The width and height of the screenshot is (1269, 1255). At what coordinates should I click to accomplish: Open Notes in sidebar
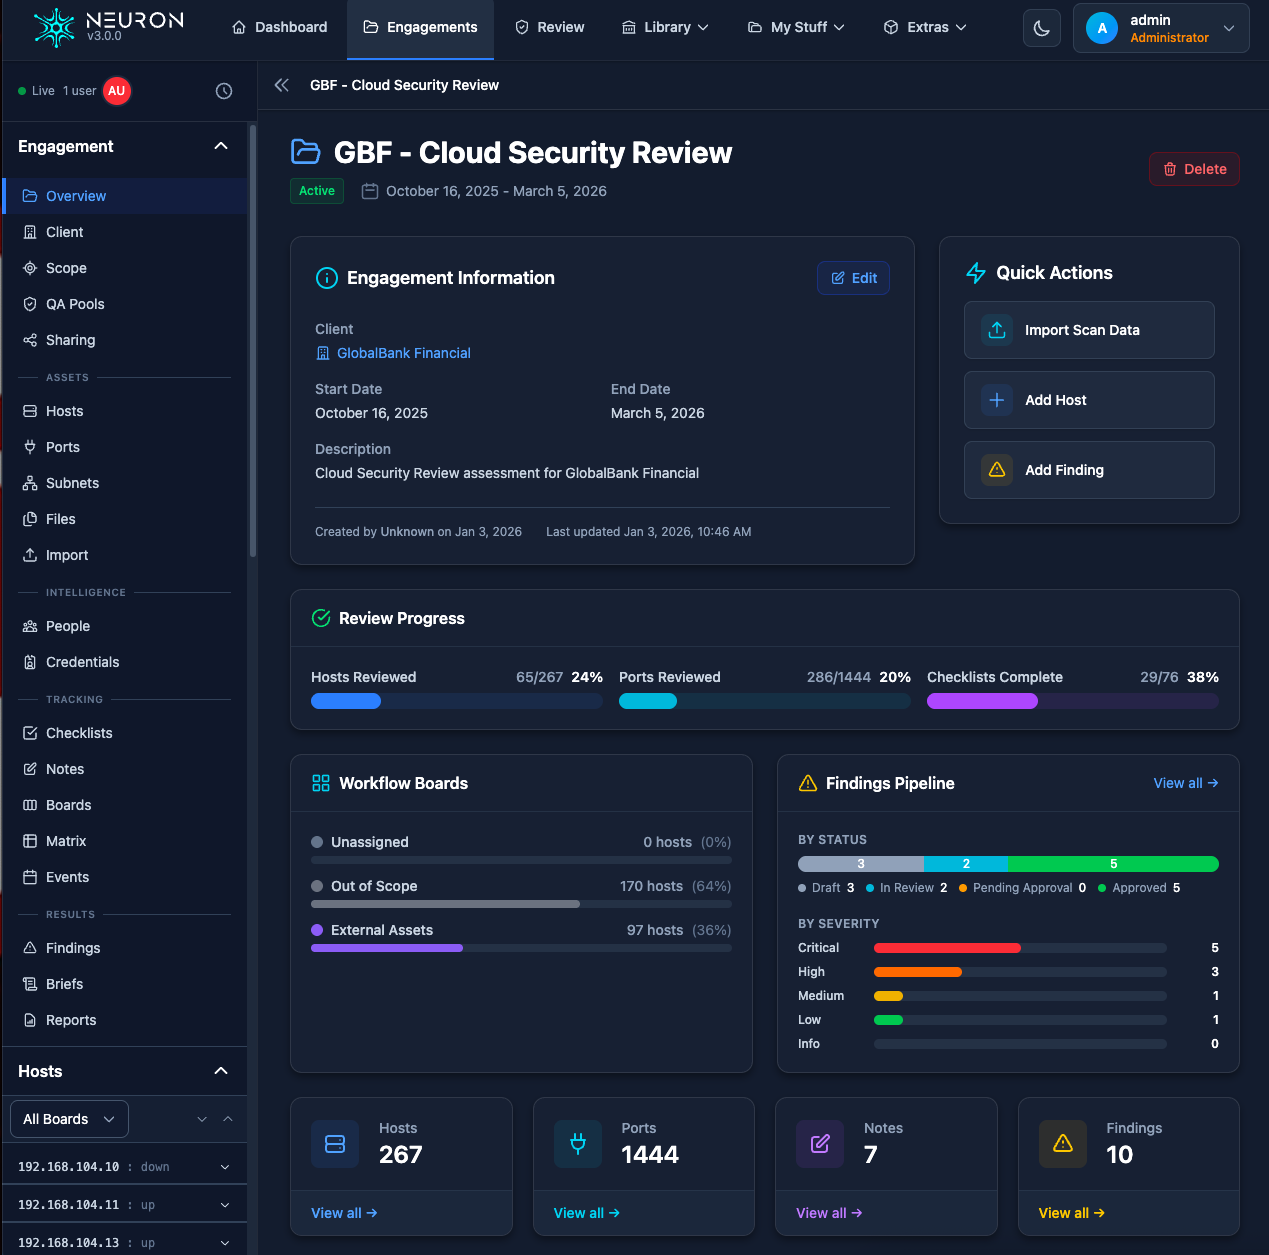coord(125,769)
